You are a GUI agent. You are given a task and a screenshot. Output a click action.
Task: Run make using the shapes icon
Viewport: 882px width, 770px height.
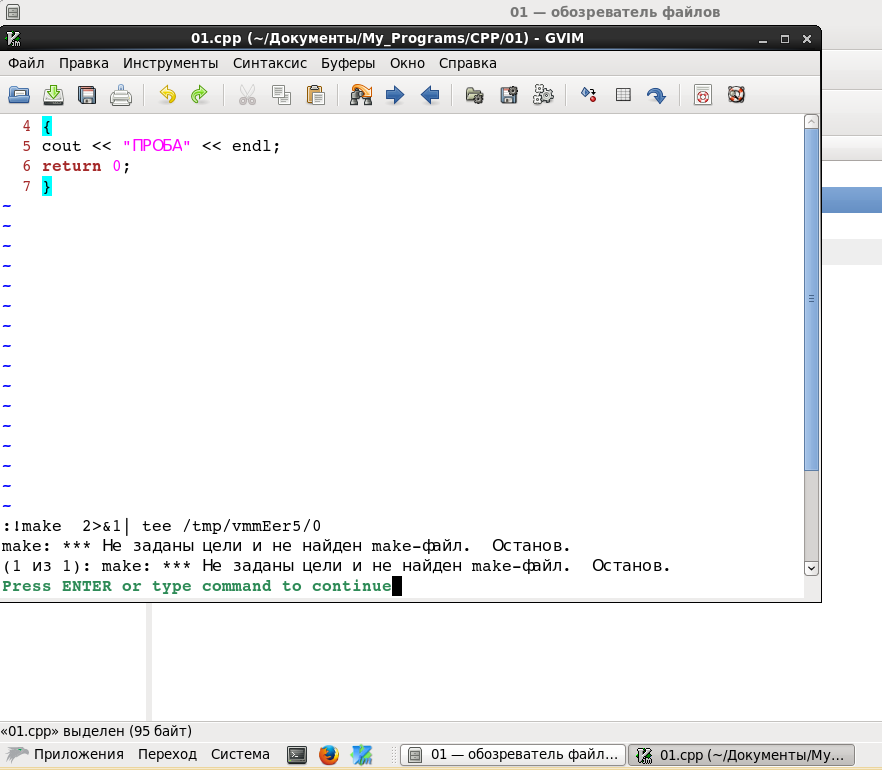pyautogui.click(x=588, y=95)
